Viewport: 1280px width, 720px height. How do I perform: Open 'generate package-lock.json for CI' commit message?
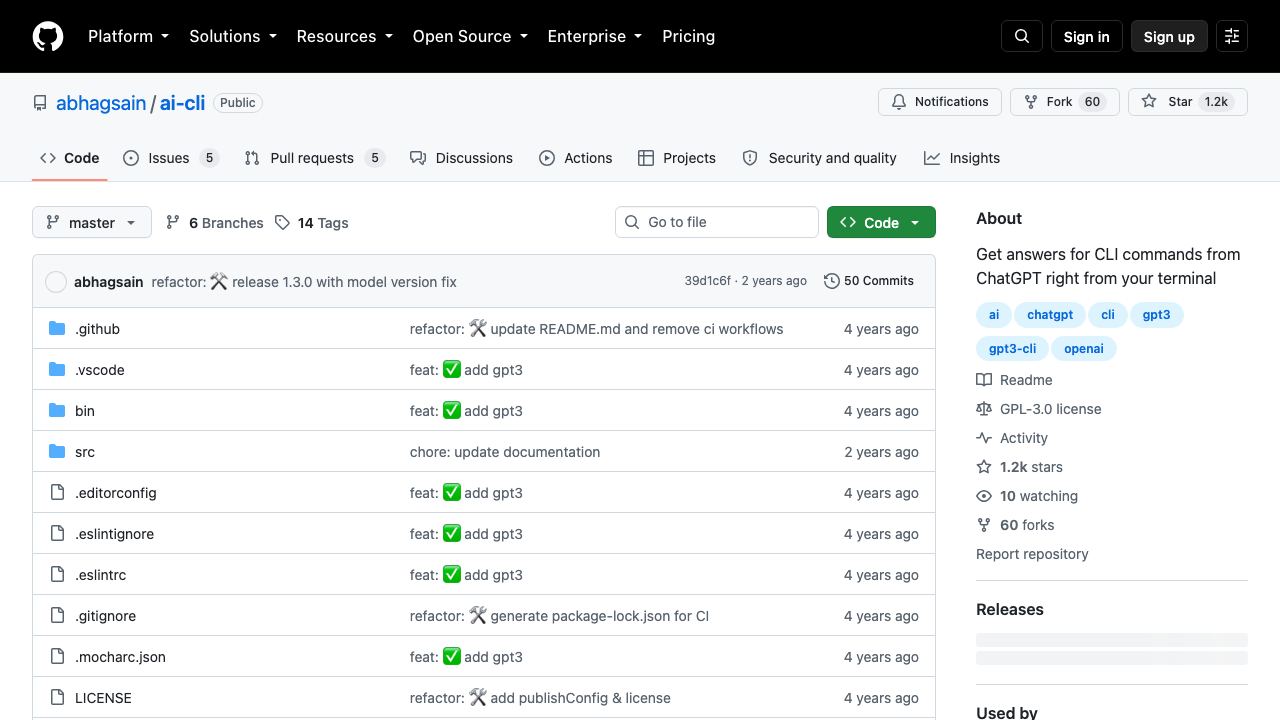[599, 616]
